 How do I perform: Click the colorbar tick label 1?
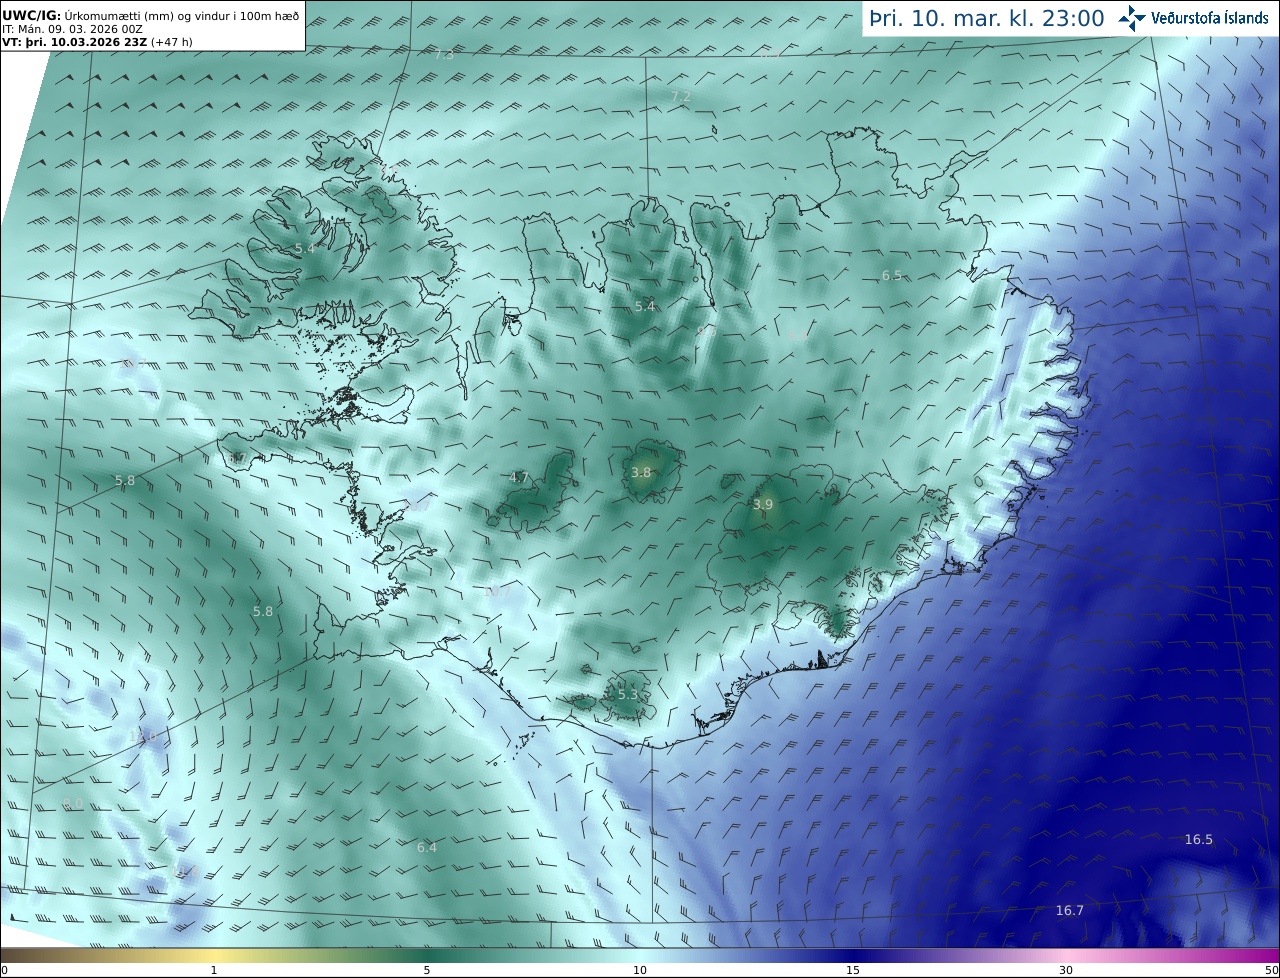[x=214, y=970]
